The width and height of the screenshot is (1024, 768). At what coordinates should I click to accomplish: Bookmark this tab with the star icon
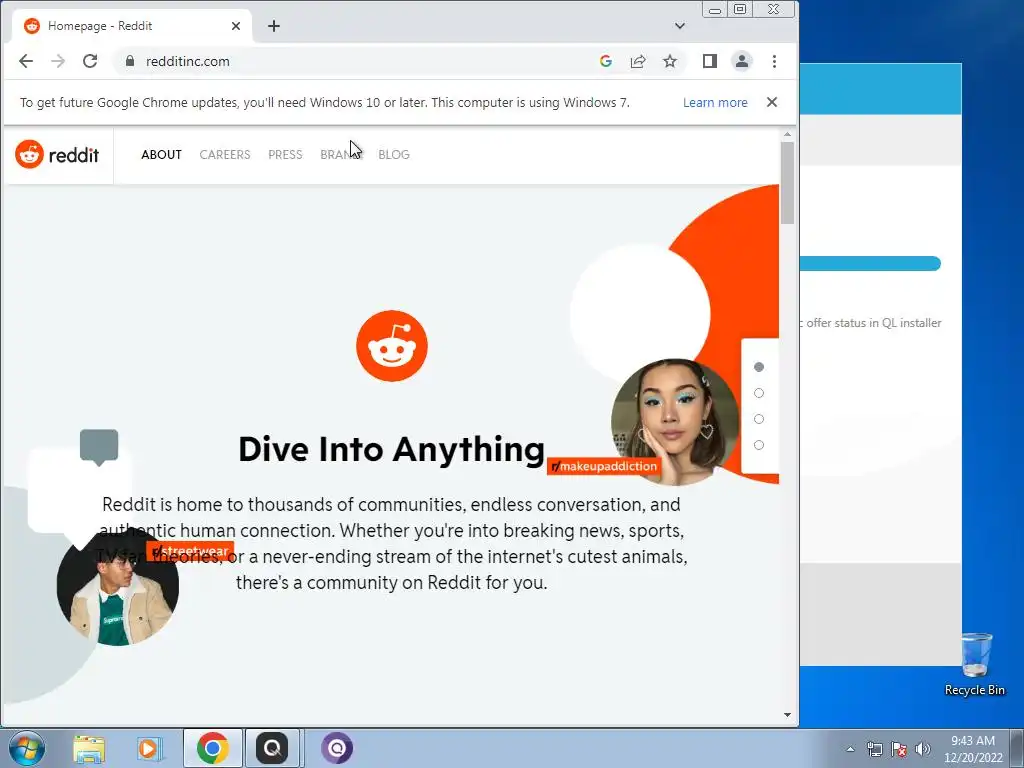(669, 61)
